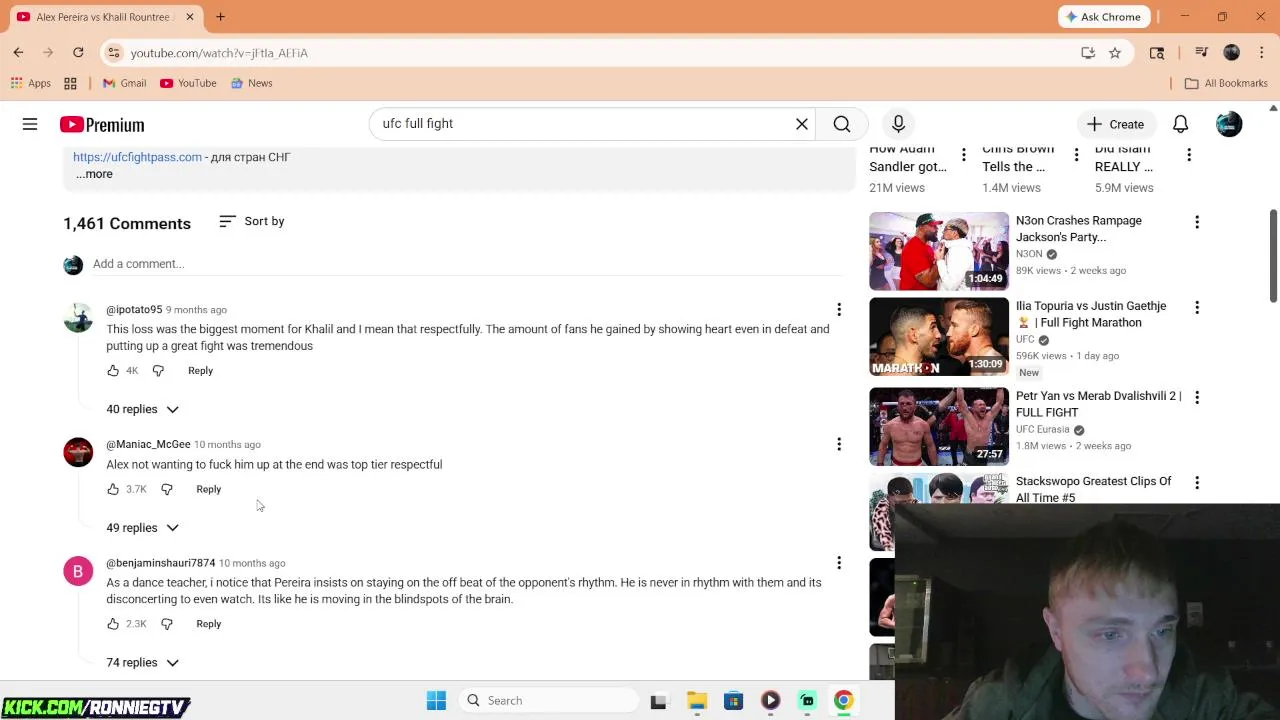Open Ilia Topuria Fight Marathon thumbnail
1280x720 pixels.
939,337
